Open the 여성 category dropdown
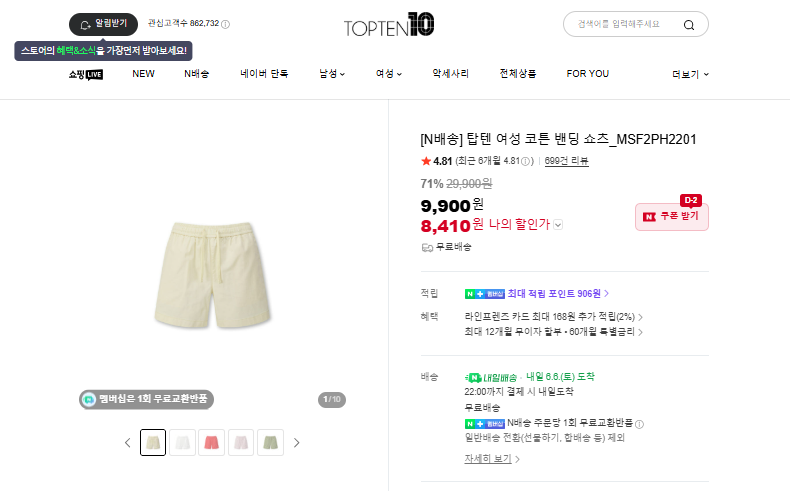This screenshot has width=790, height=491. tap(389, 74)
